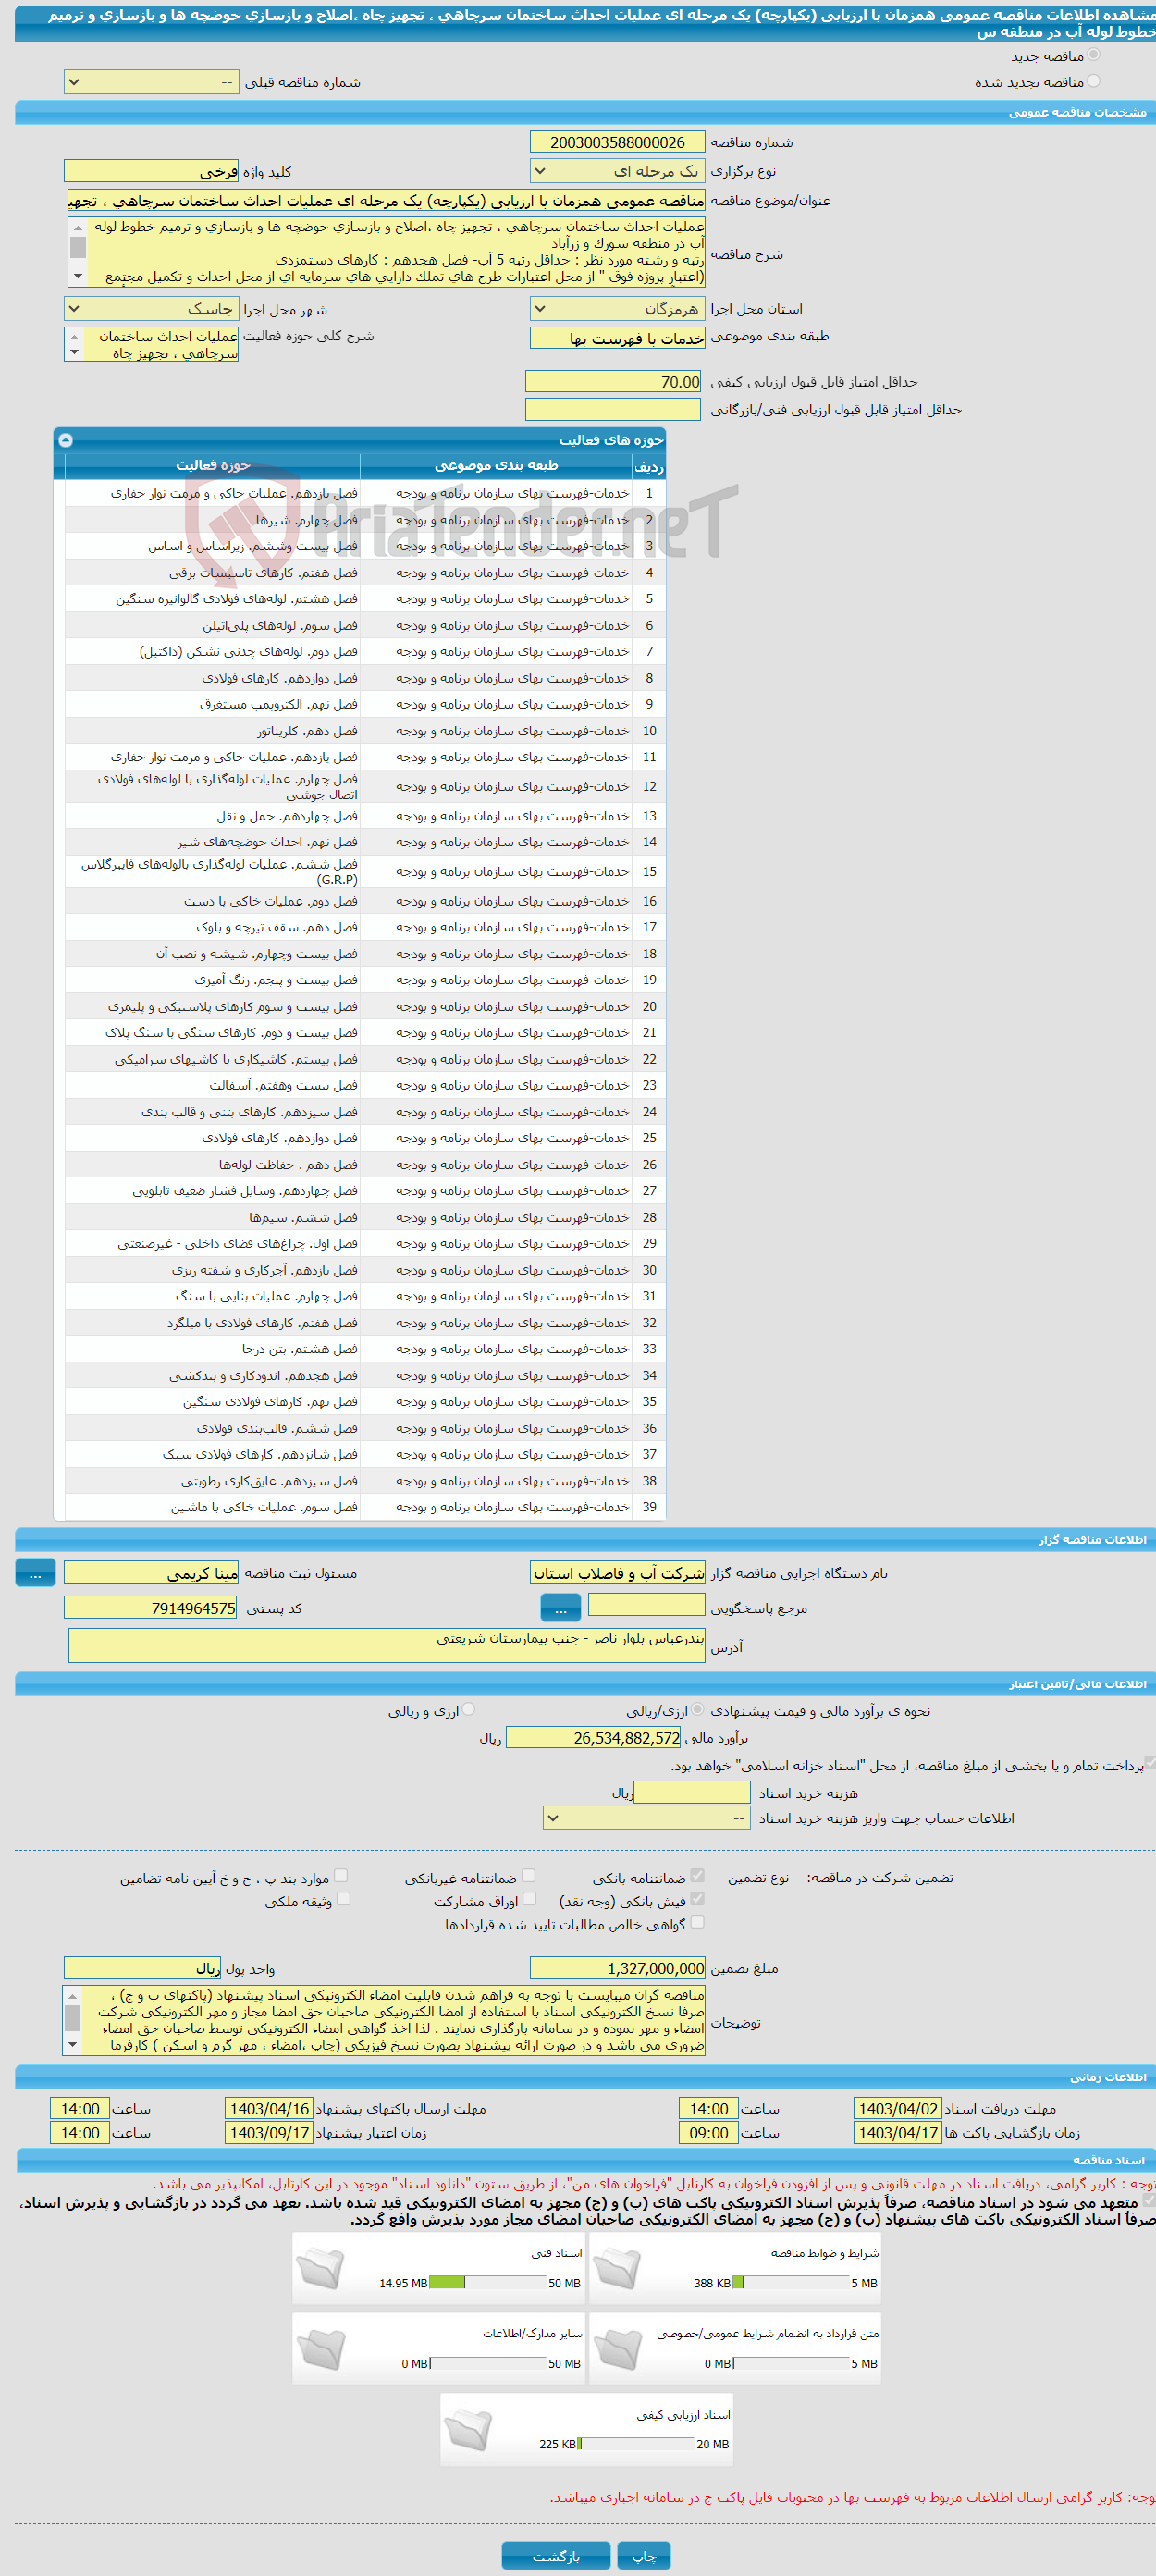1156x2576 pixels.
Task: Collapse the حوزه های فعالیت panel icon
Action: tap(65, 439)
